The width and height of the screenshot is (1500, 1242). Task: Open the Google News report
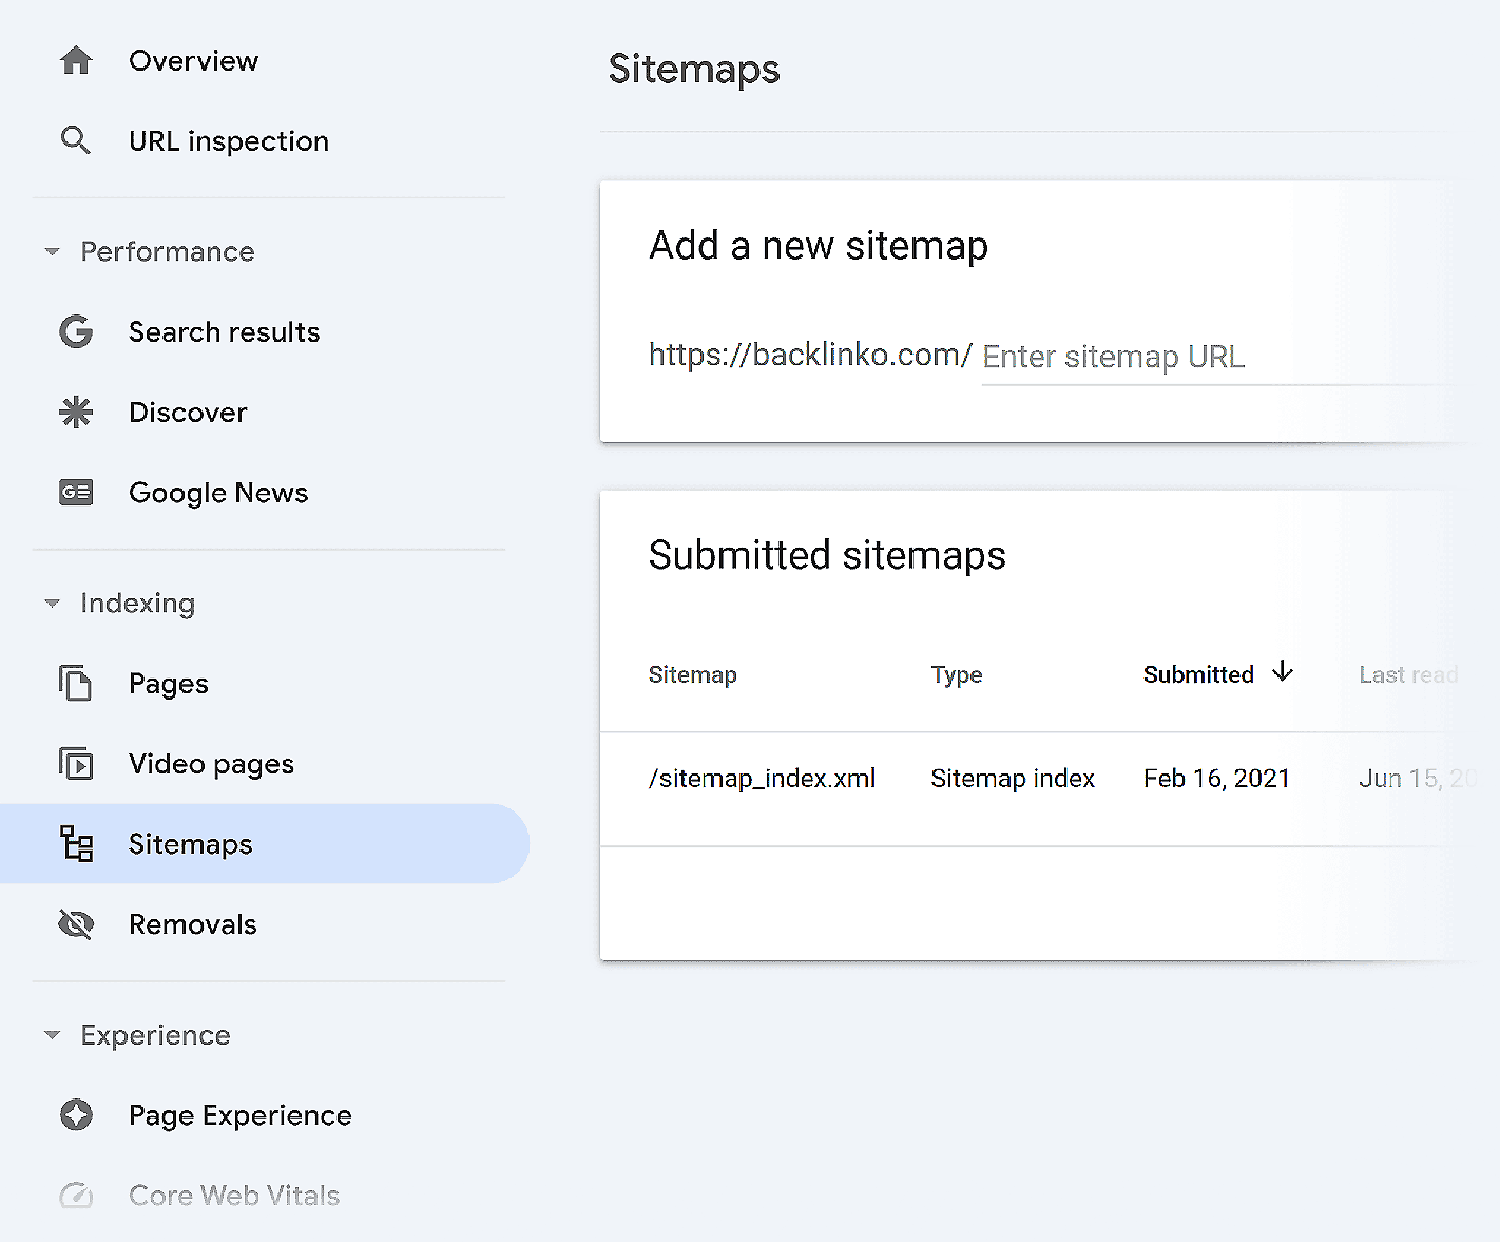(x=265, y=492)
